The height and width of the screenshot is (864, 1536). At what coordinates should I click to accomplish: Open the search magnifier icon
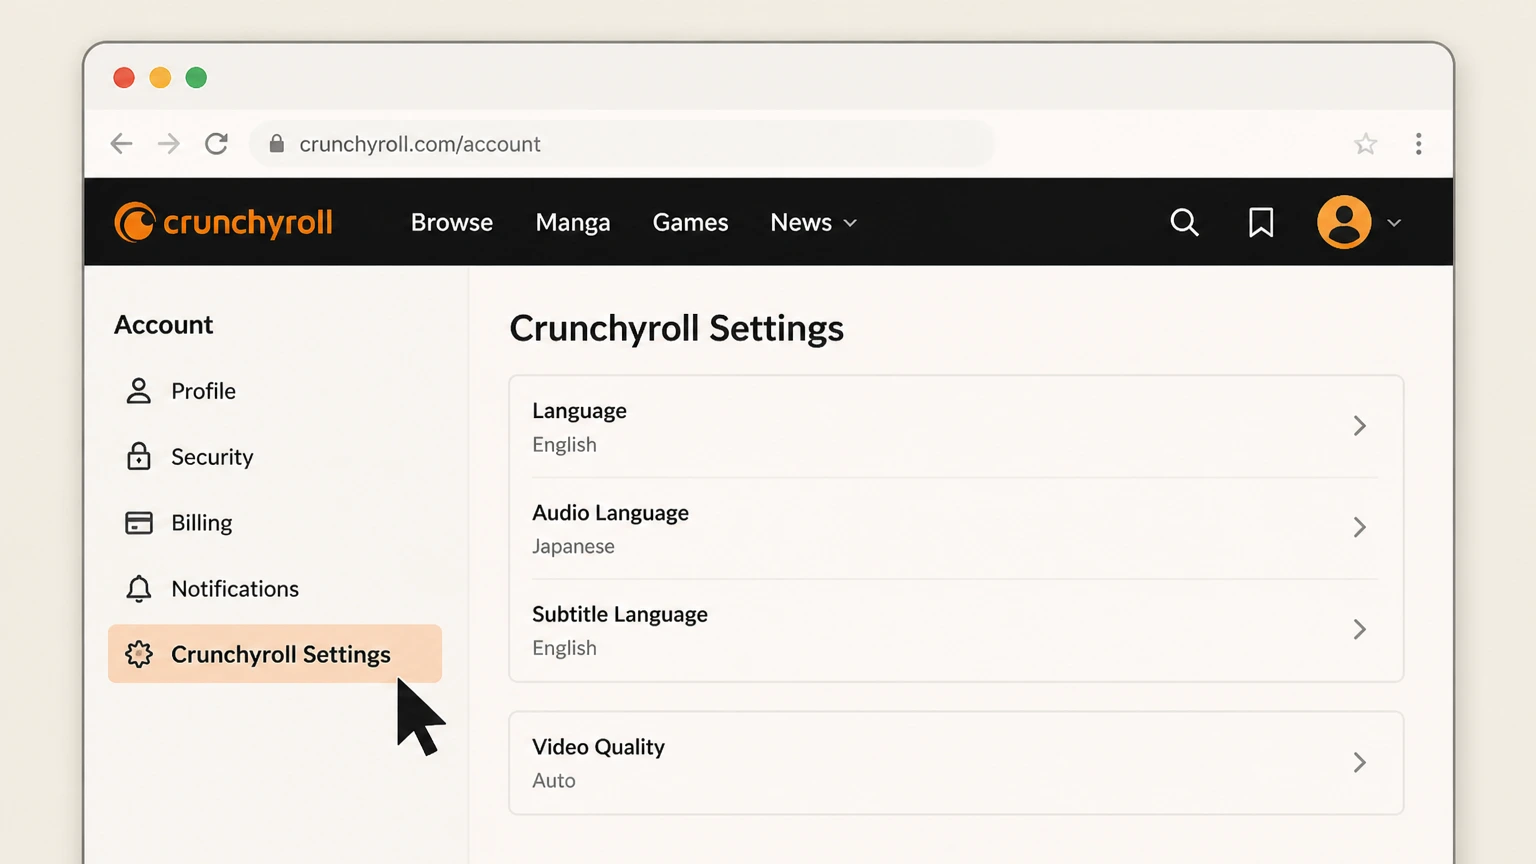pos(1184,222)
